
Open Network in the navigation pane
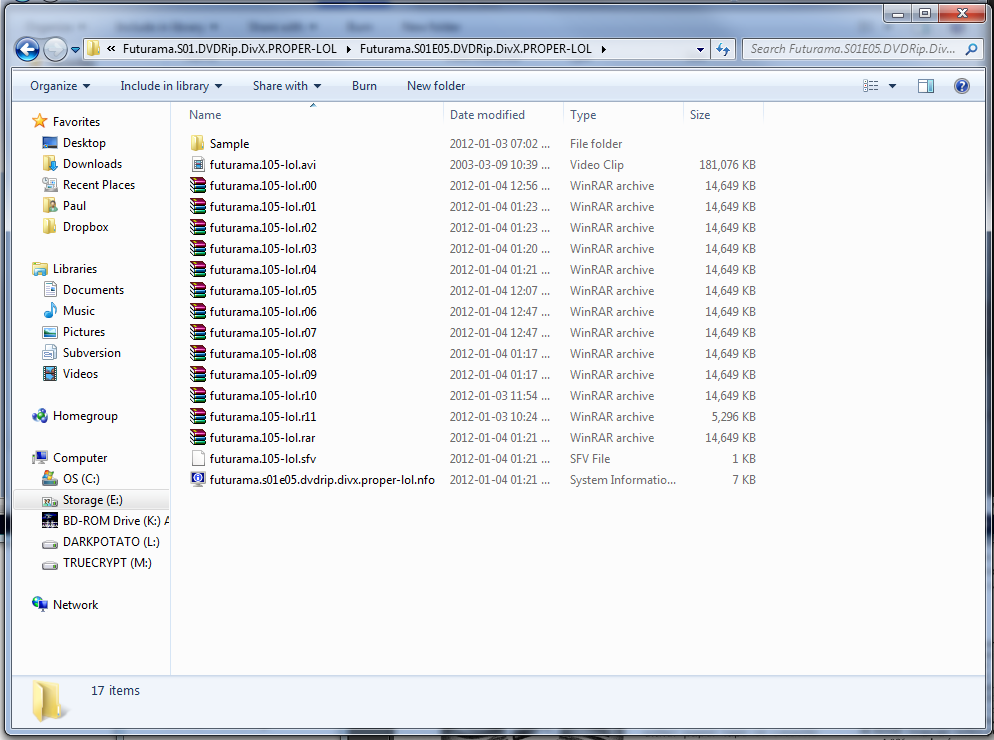click(x=75, y=605)
